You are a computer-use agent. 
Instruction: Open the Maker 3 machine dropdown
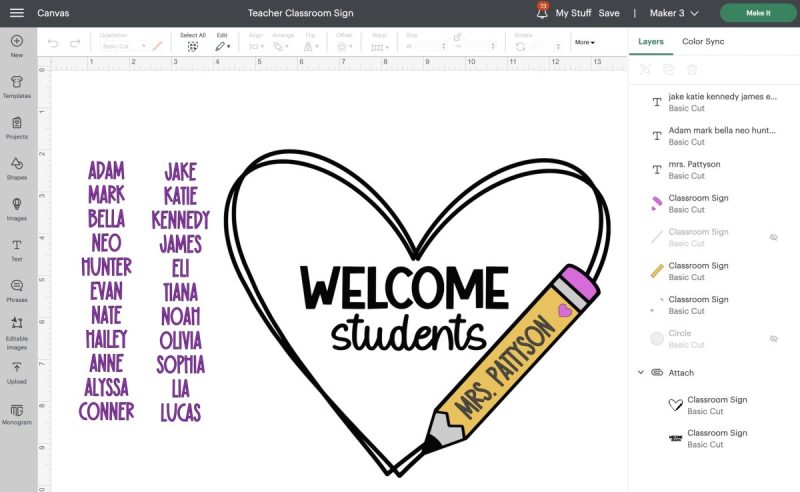[673, 13]
